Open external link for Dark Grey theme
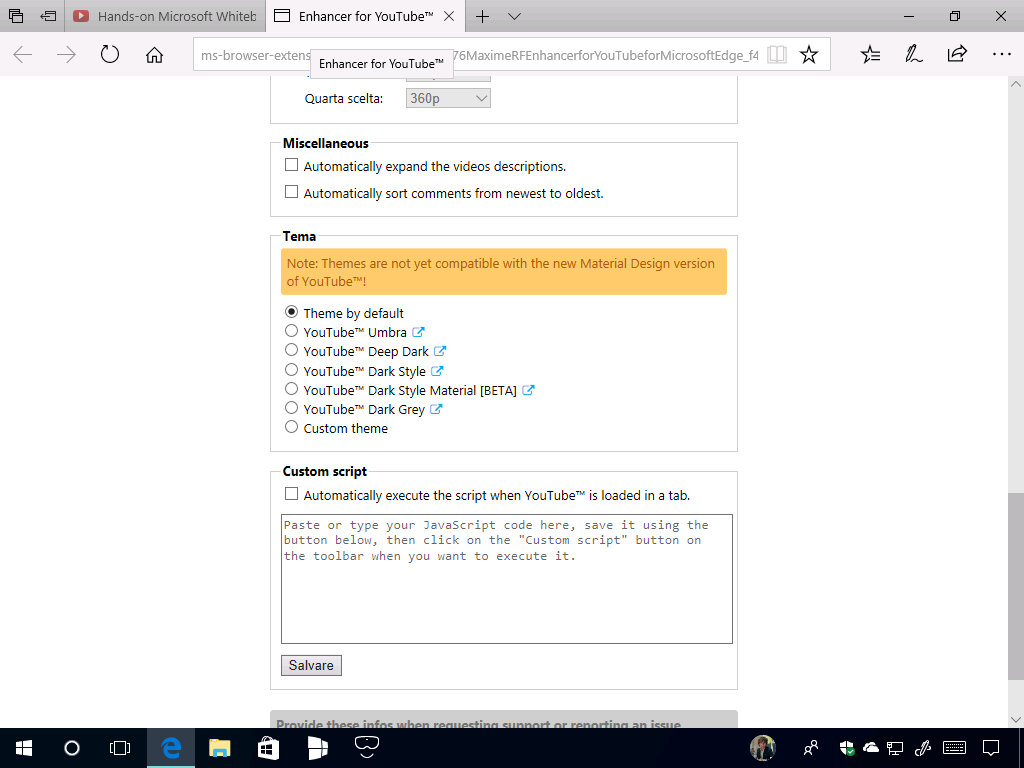Viewport: 1024px width, 768px height. click(x=436, y=409)
